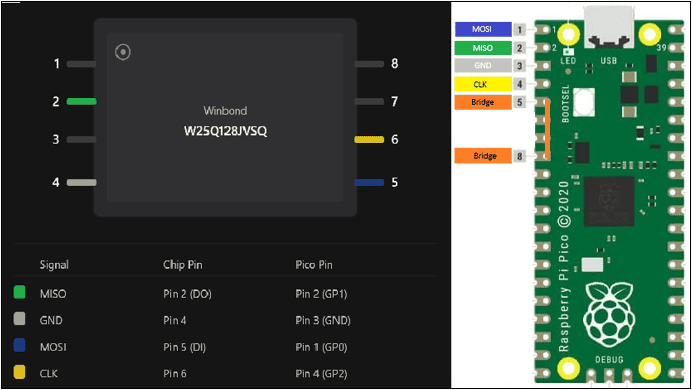
Task: Click chip pin 8 lead
Action: point(369,64)
